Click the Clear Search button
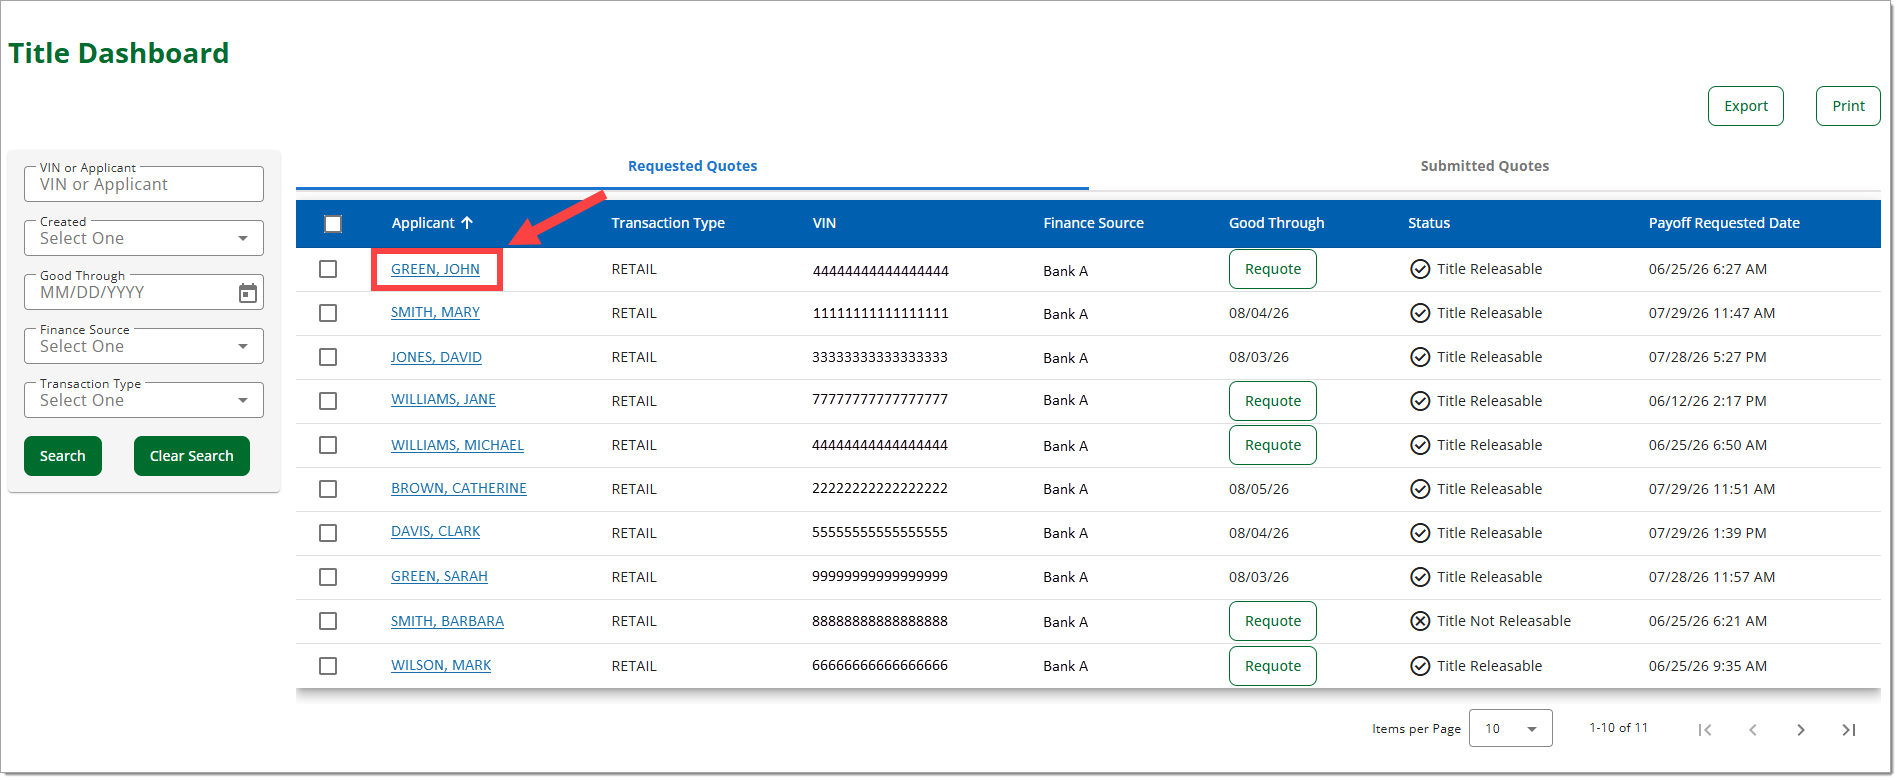The height and width of the screenshot is (780, 1898). click(x=192, y=456)
